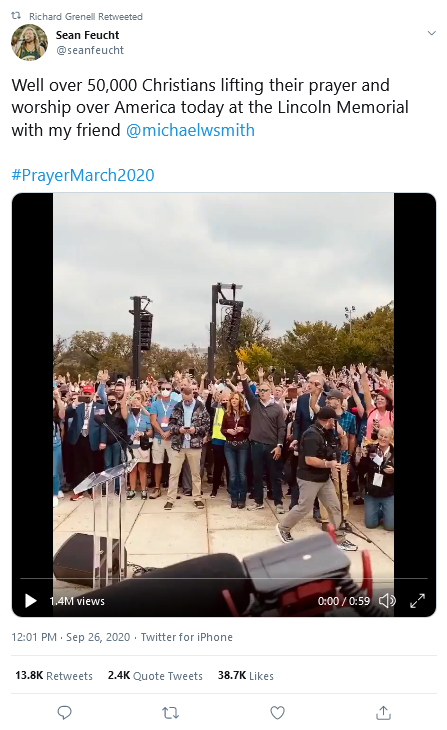View the 38.7K Likes list
The image size is (447, 730).
[245, 676]
